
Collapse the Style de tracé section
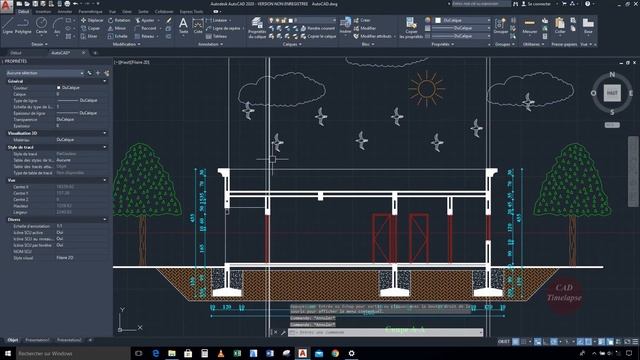105,147
